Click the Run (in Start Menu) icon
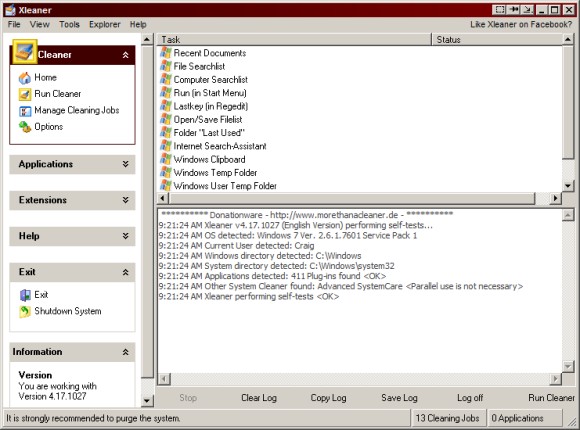Viewport: 580px width, 430px height. tap(165, 93)
